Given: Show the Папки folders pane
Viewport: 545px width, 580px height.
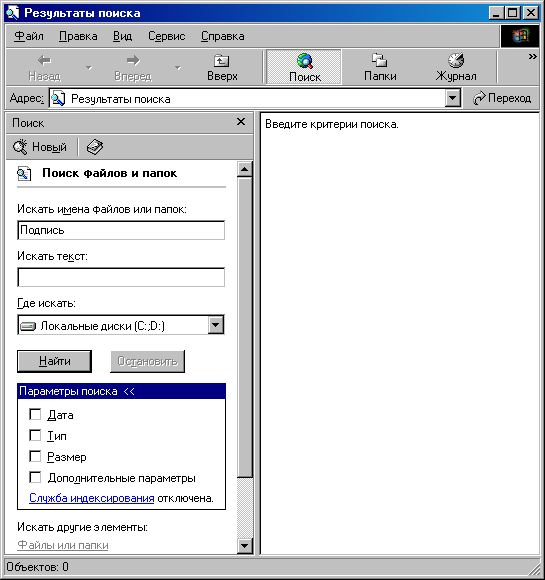Looking at the screenshot, I should 380,67.
